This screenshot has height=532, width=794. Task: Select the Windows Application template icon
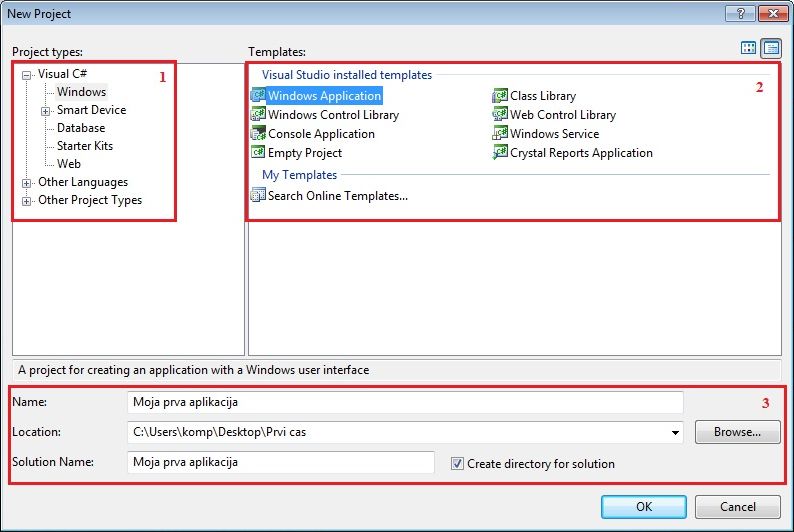pos(258,95)
